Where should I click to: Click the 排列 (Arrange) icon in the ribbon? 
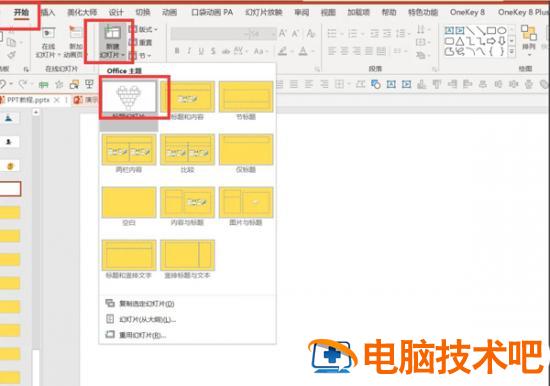[529, 33]
